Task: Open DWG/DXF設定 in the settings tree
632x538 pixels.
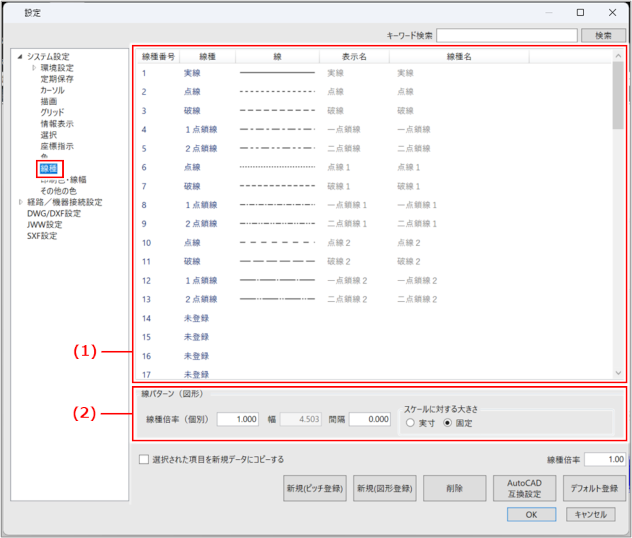Action: pos(54,213)
